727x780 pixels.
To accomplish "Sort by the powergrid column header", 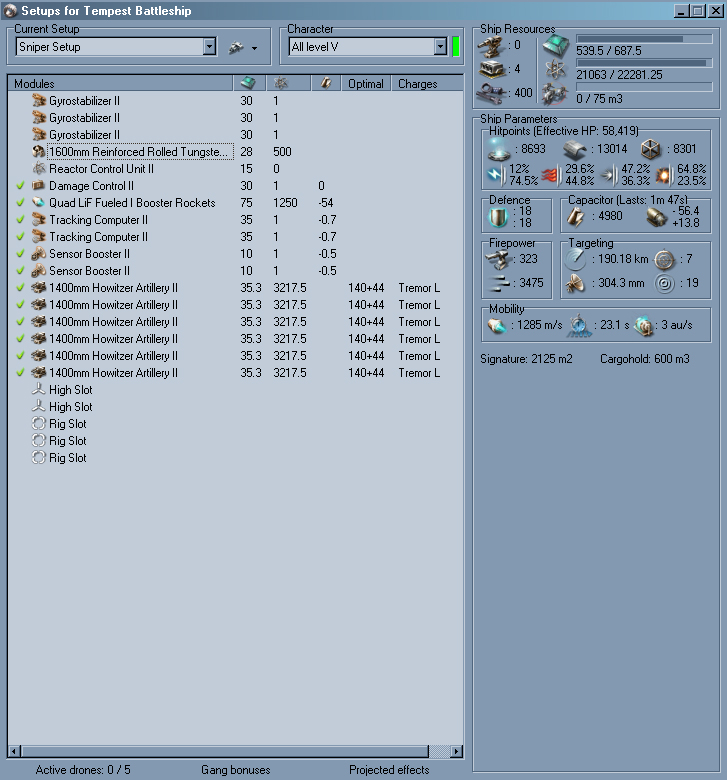I will [x=289, y=84].
